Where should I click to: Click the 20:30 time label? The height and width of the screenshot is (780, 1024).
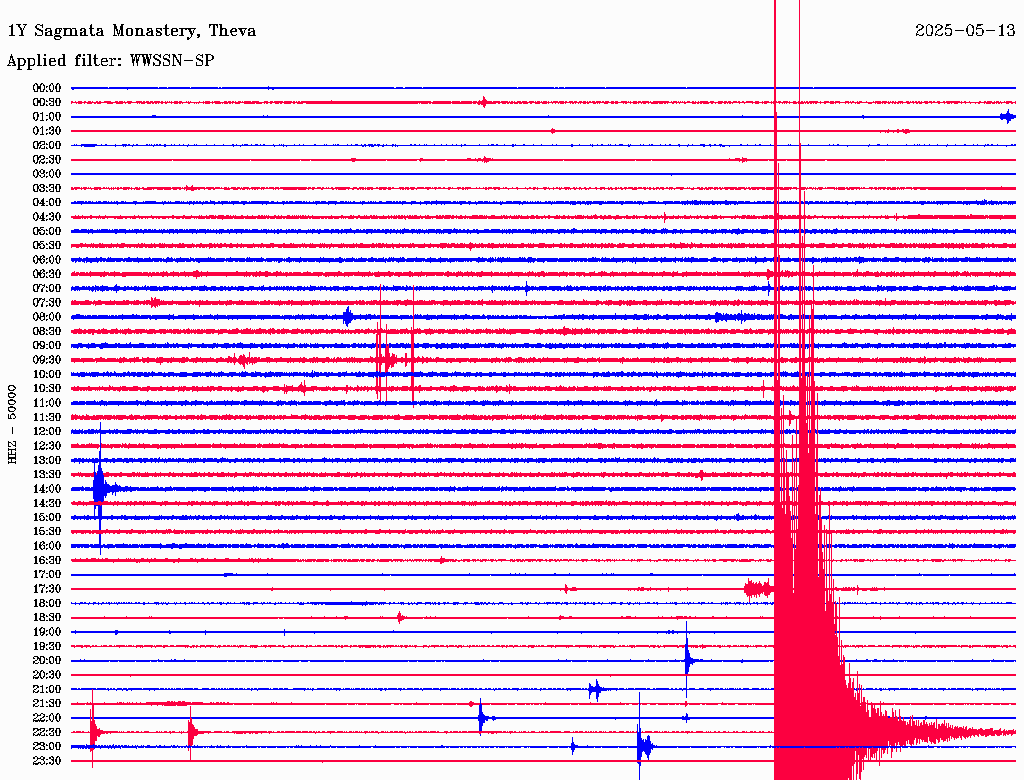tap(47, 675)
